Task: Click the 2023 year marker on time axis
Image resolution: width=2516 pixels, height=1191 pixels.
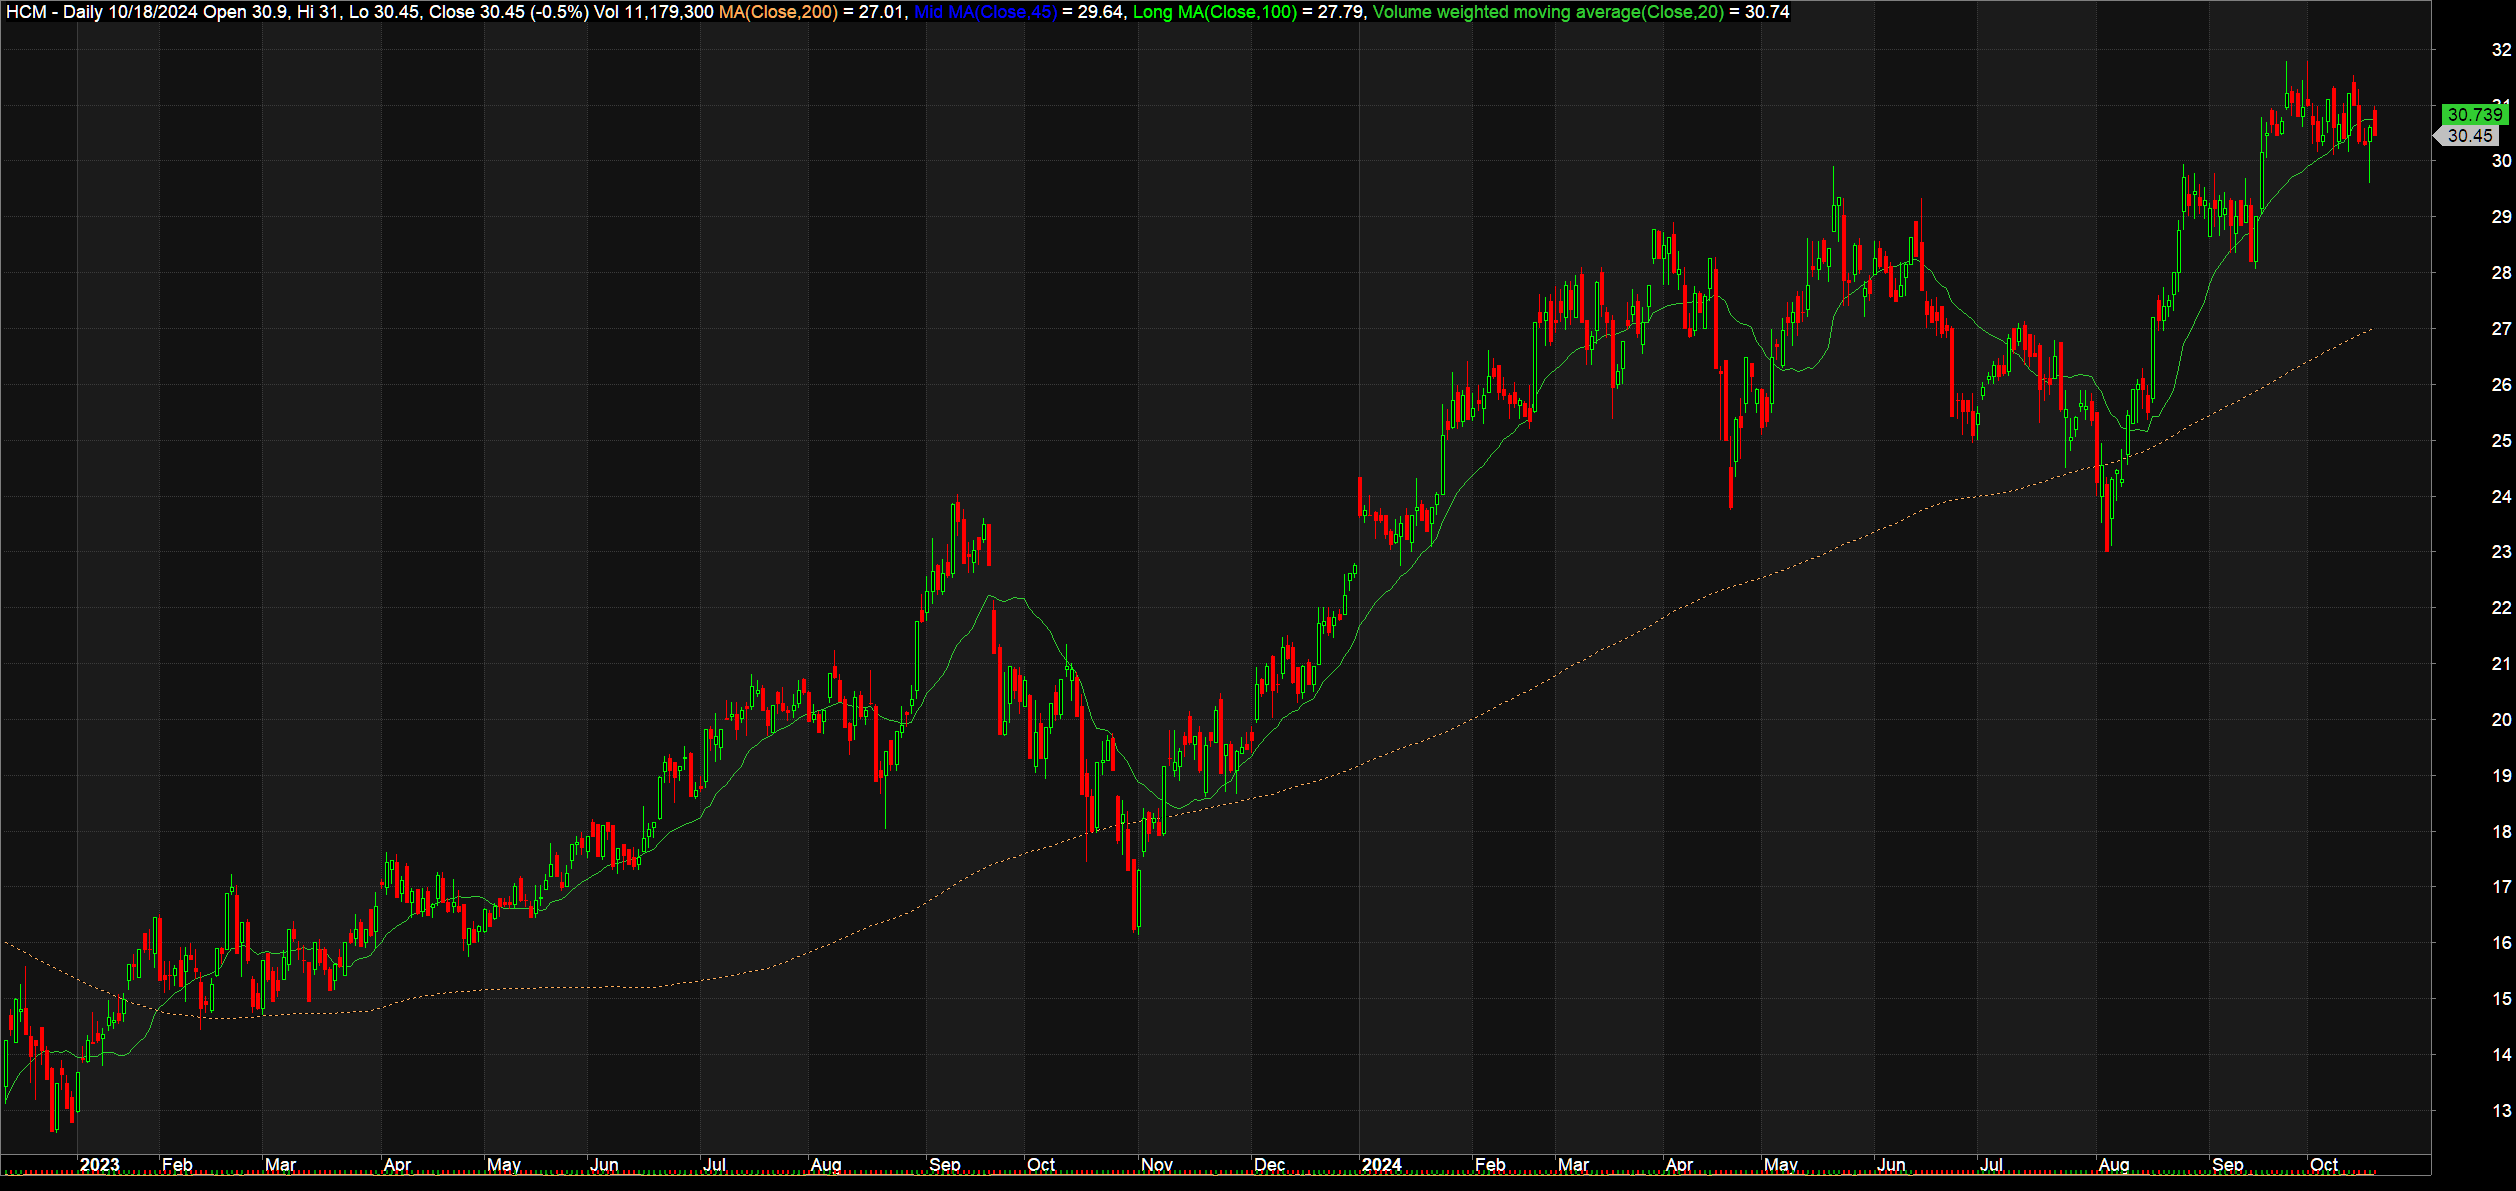Action: tap(99, 1165)
